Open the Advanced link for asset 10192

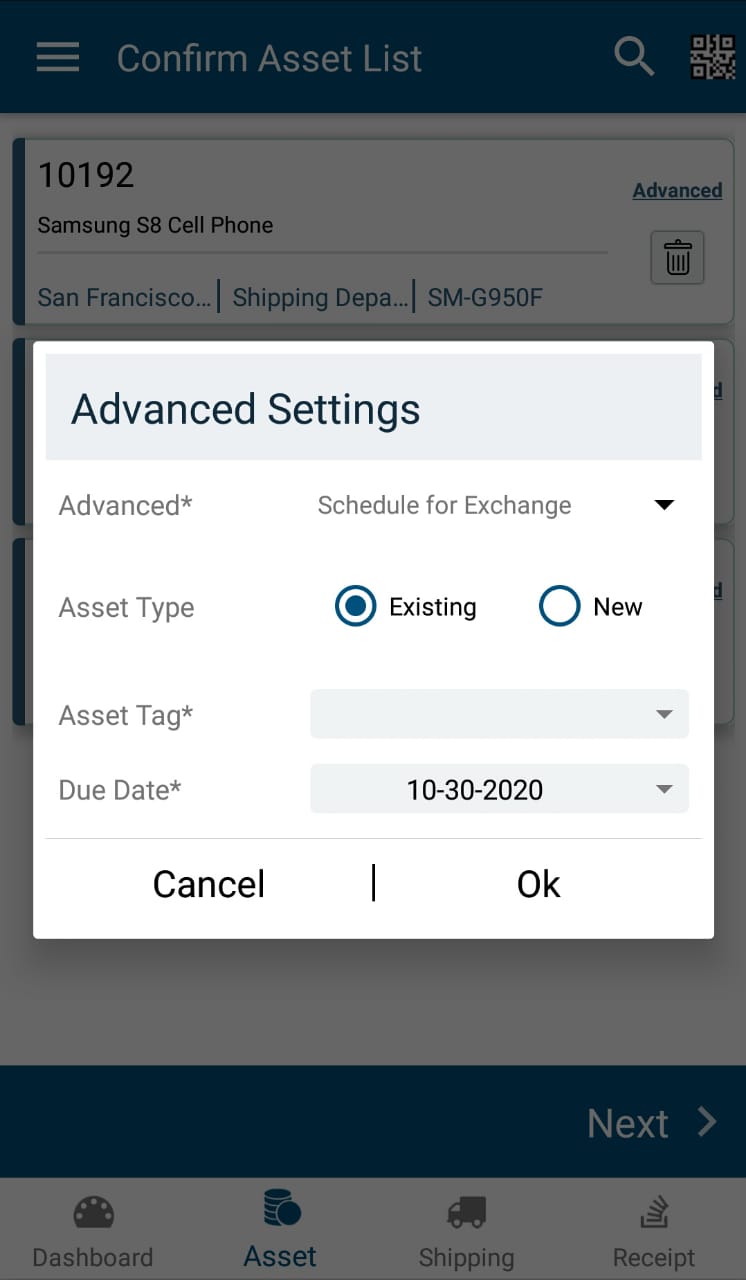[x=677, y=190]
